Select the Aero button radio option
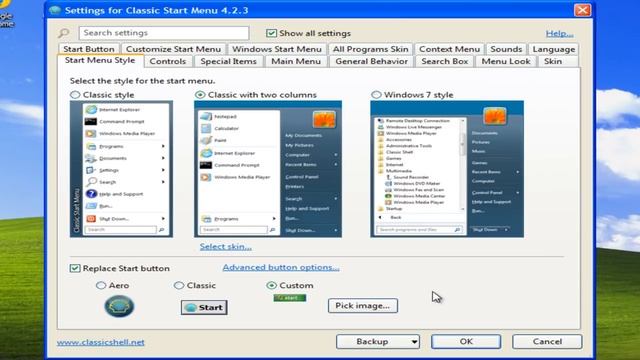The width and height of the screenshot is (640, 360). [x=101, y=285]
